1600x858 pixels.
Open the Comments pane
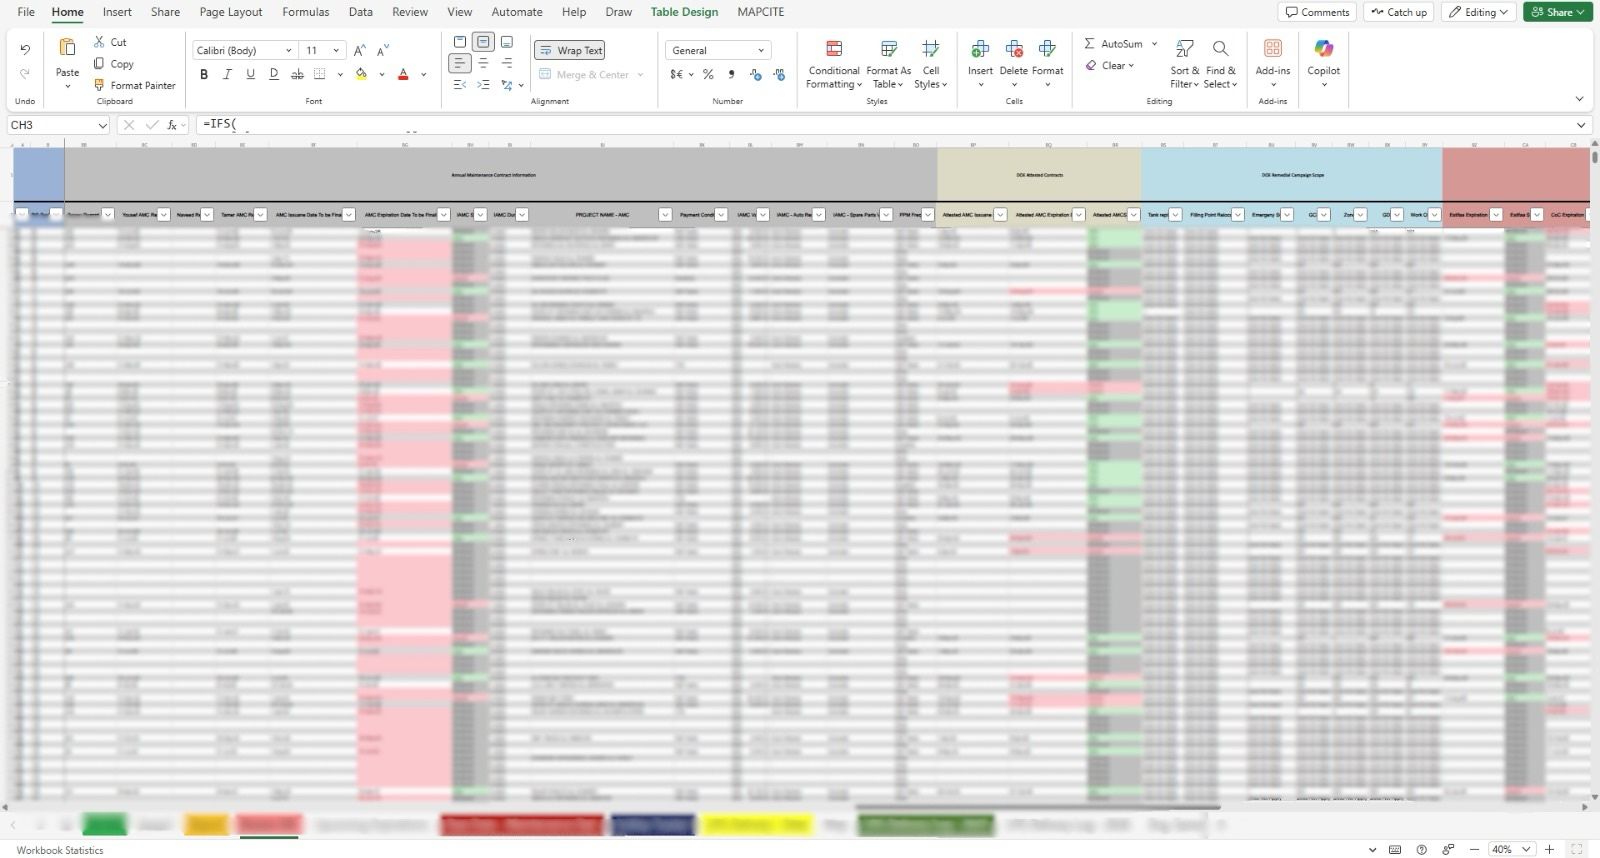pyautogui.click(x=1317, y=12)
